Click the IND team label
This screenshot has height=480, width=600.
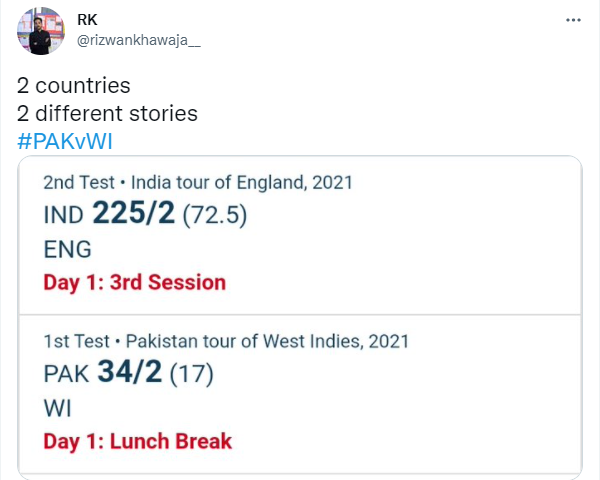coord(63,215)
